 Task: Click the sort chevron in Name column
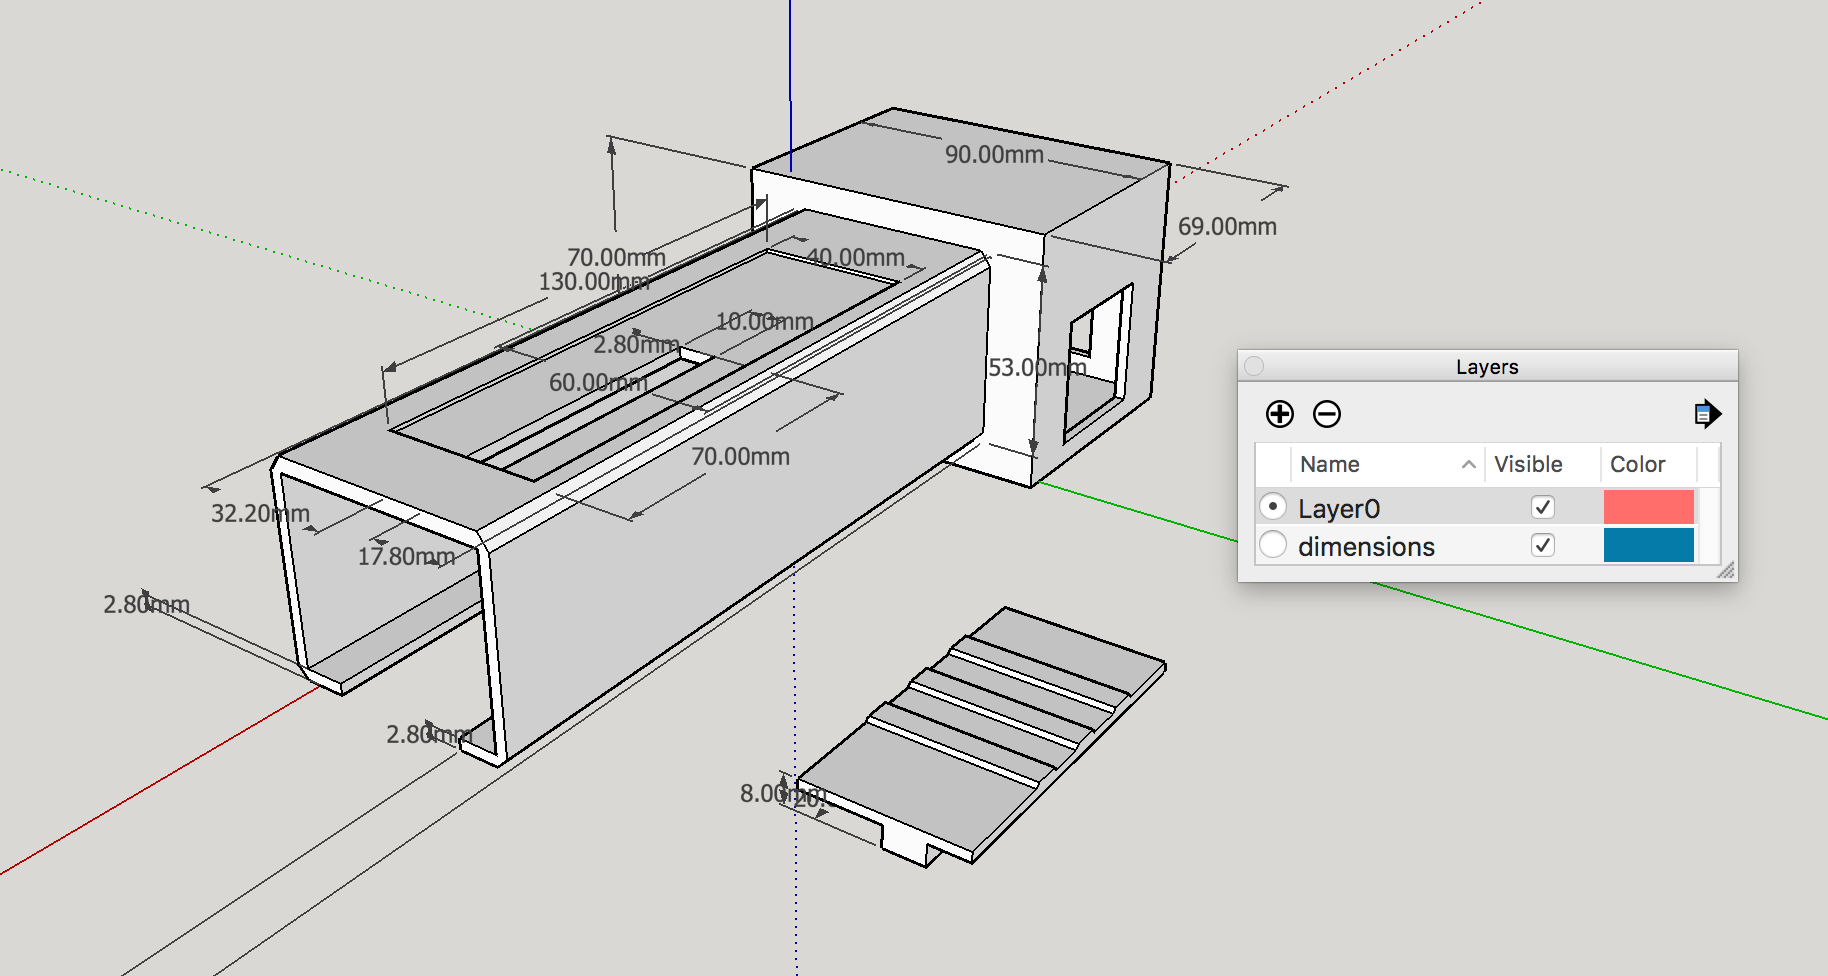pos(1468,464)
